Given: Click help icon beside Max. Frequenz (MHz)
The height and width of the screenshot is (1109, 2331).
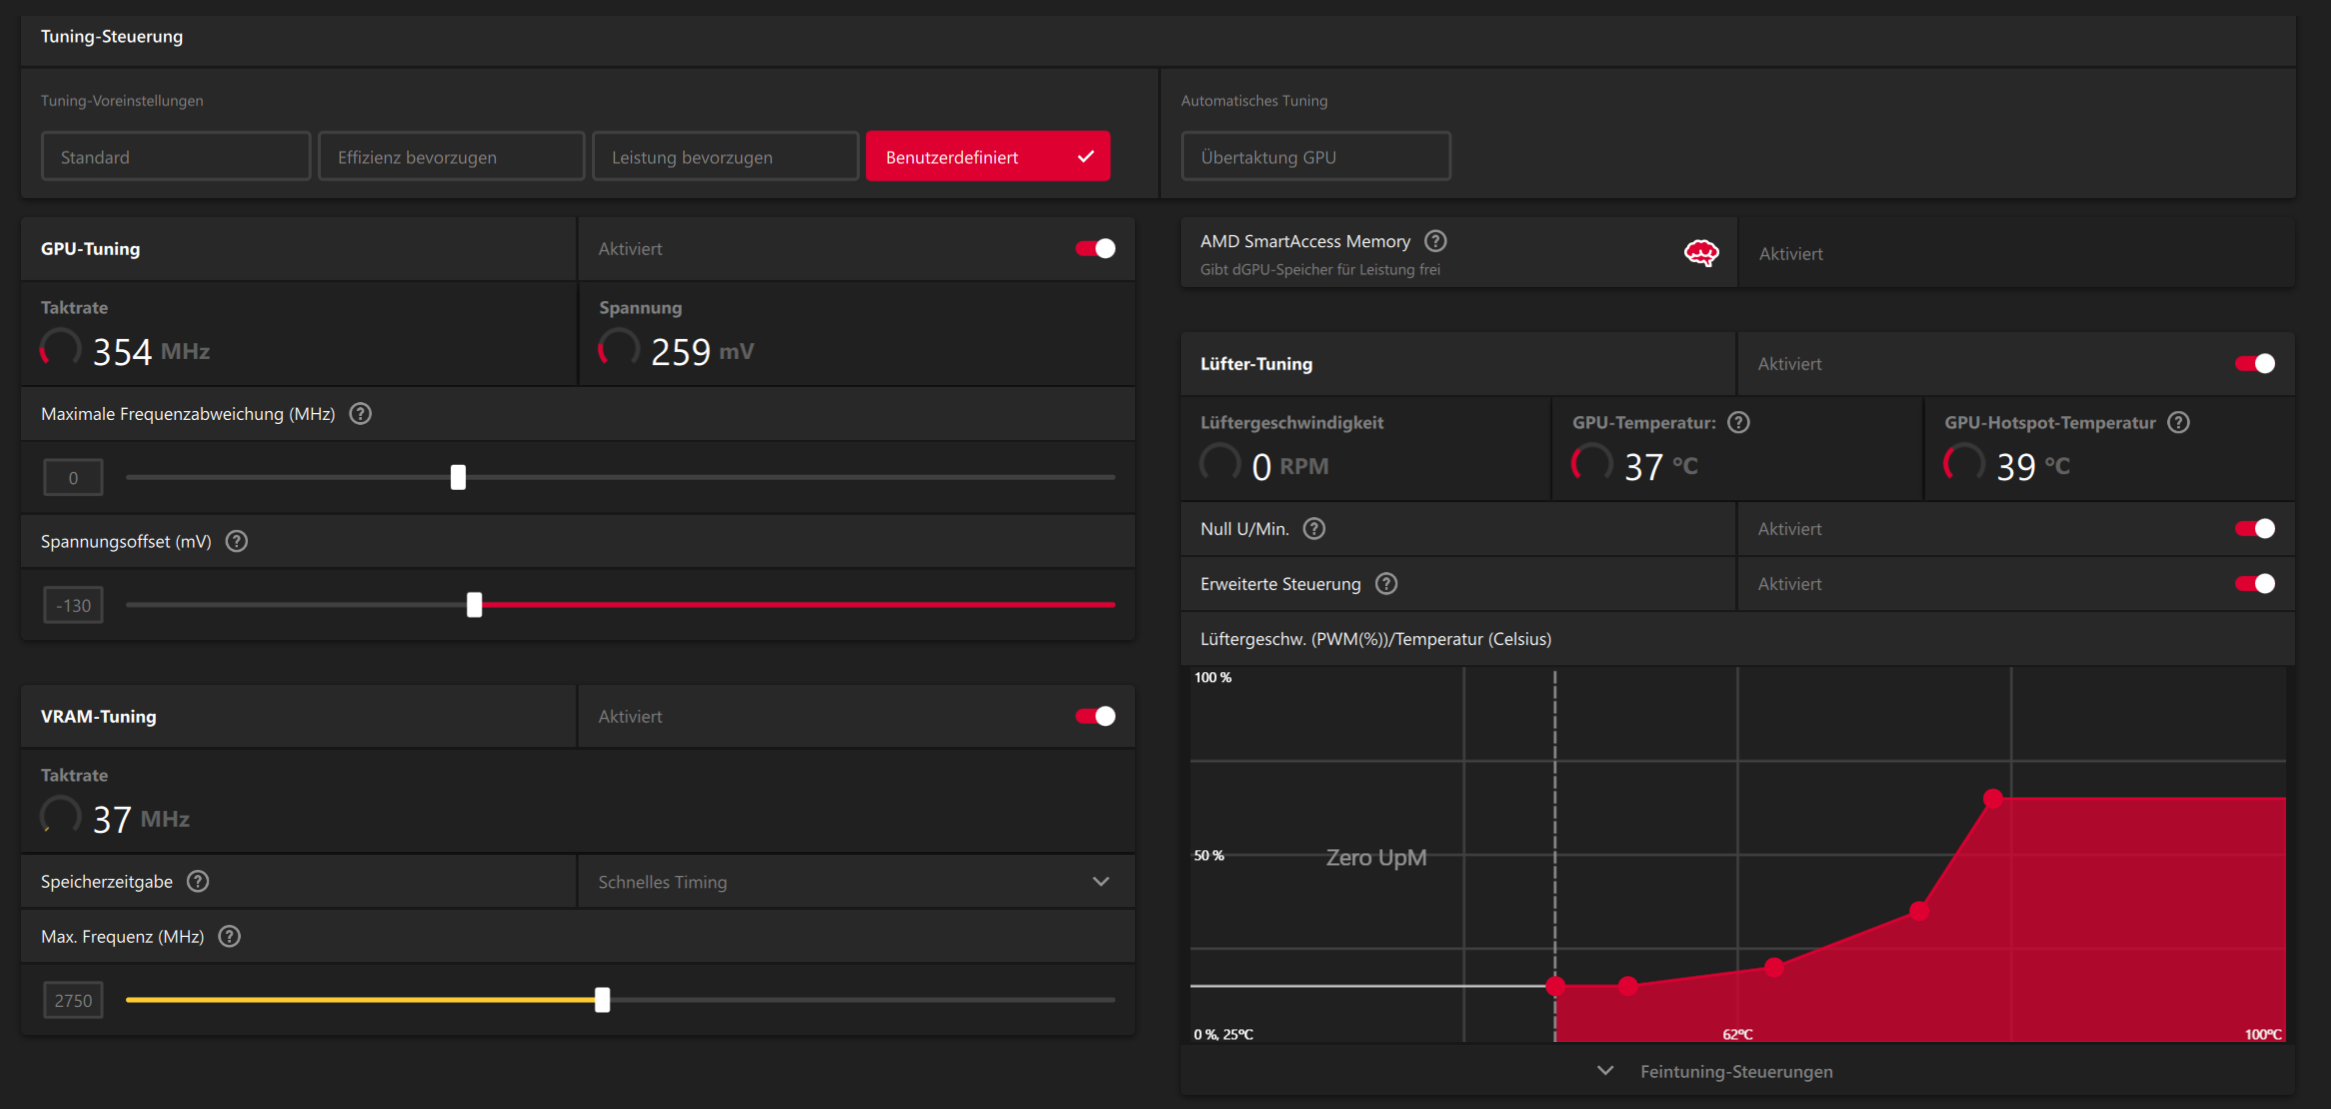Looking at the screenshot, I should 229,936.
